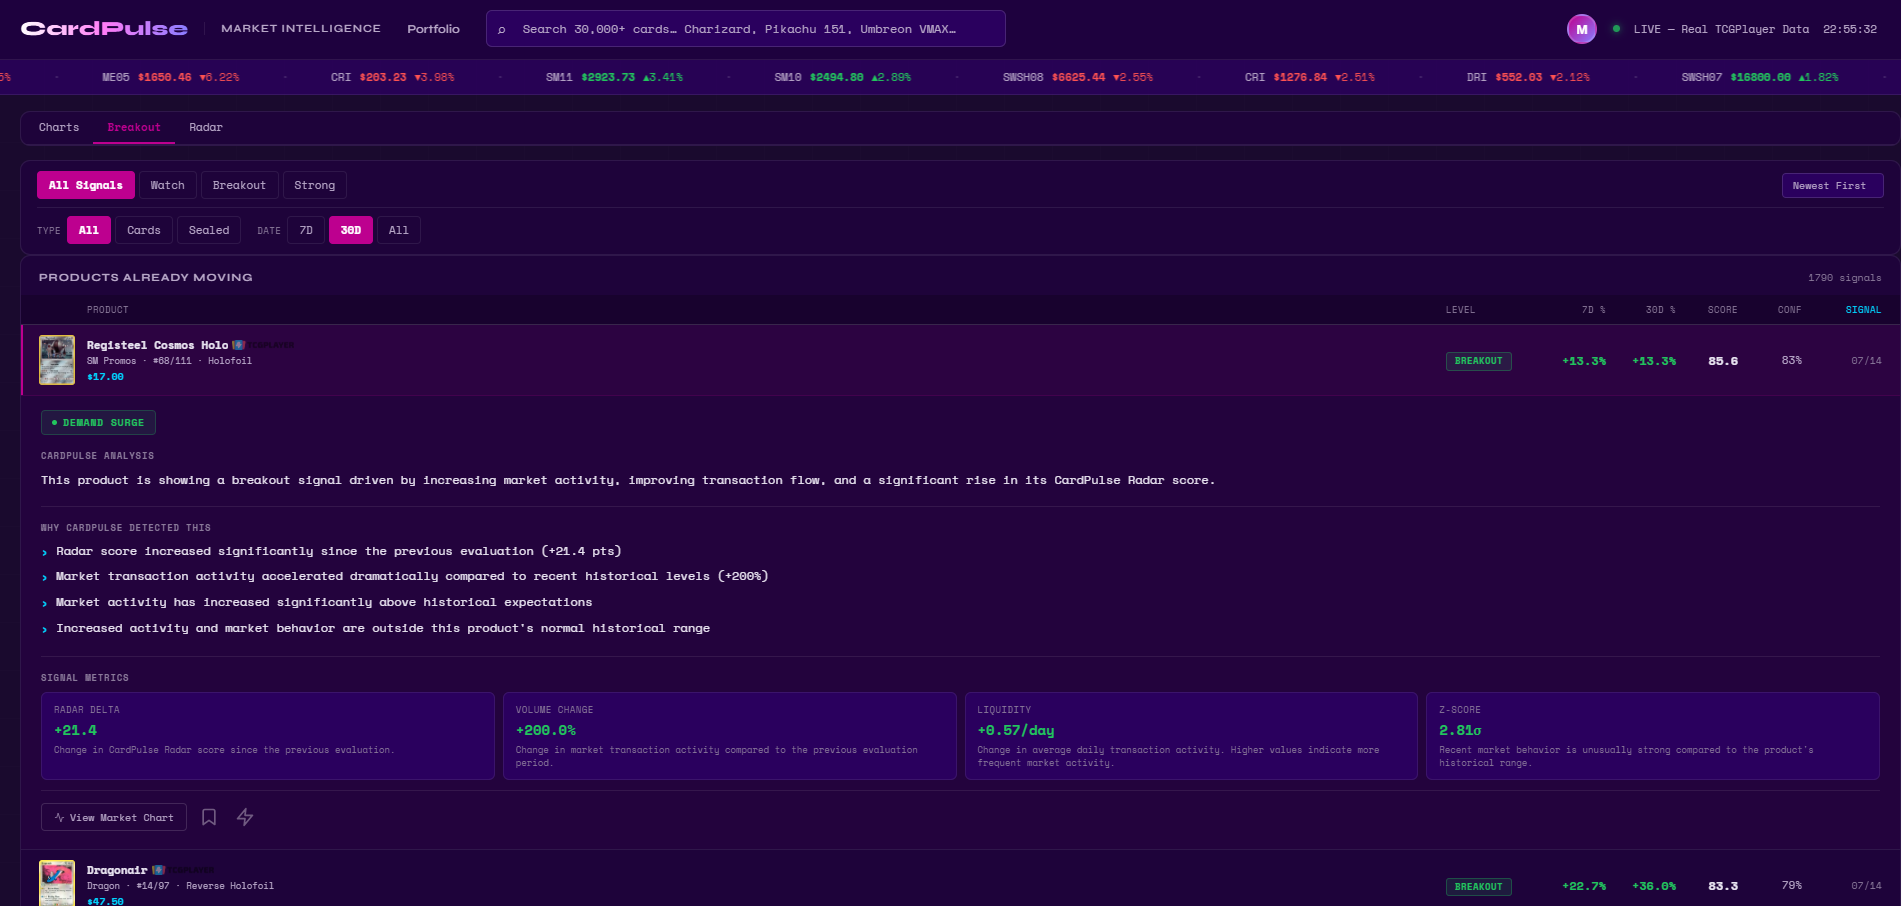Toggle the Watch signal filter
This screenshot has width=1902, height=906.
(x=168, y=185)
